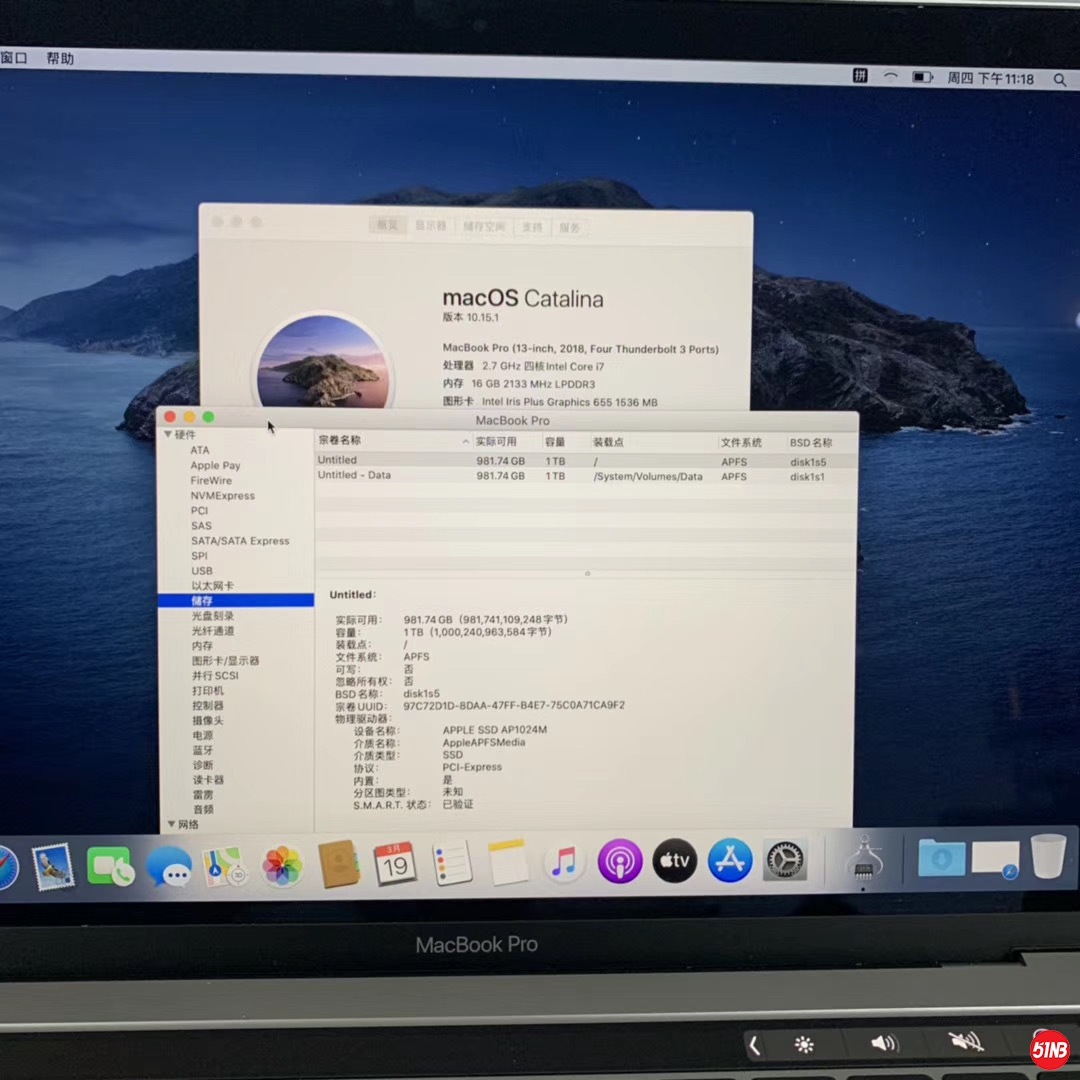1080x1080 pixels.
Task: Launch the App Store dock icon
Action: (729, 861)
